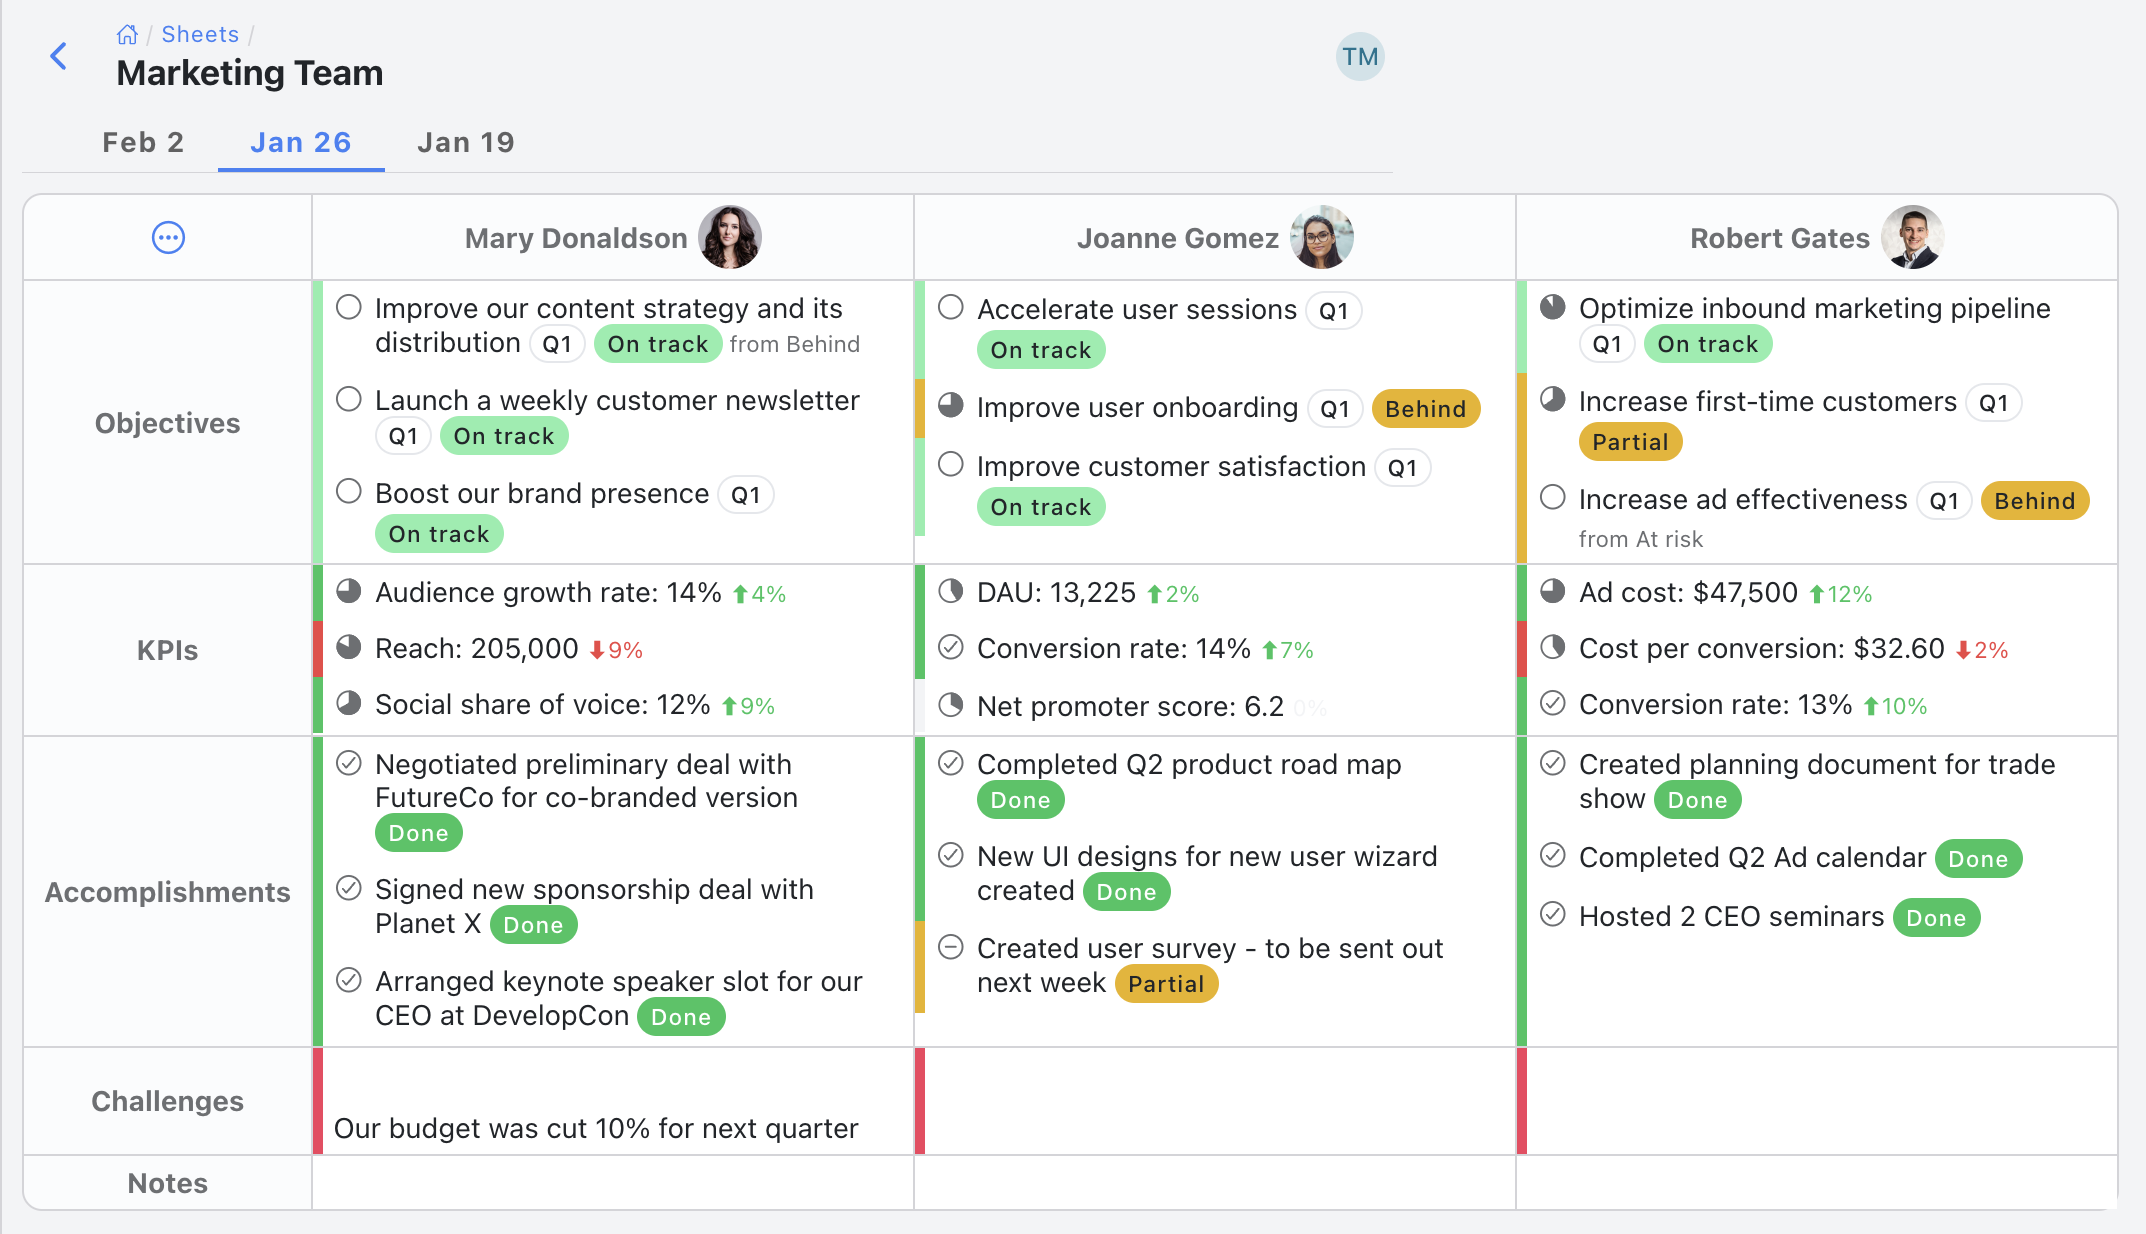Viewport: 2146px width, 1234px height.
Task: Click Joanne Gomez's profile photo
Action: [x=1321, y=237]
